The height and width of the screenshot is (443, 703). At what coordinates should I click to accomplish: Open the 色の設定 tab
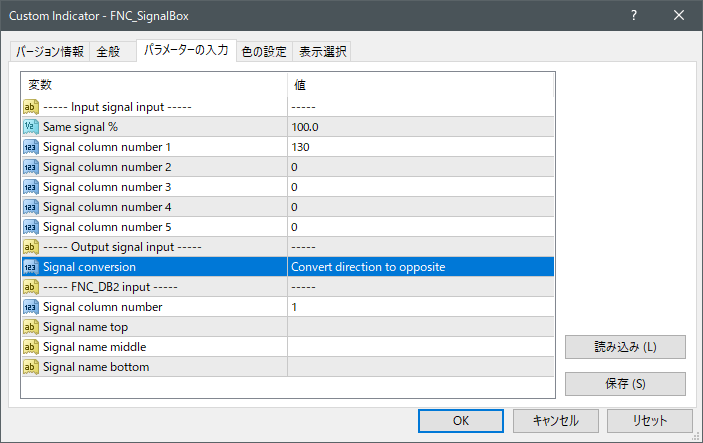coord(265,52)
